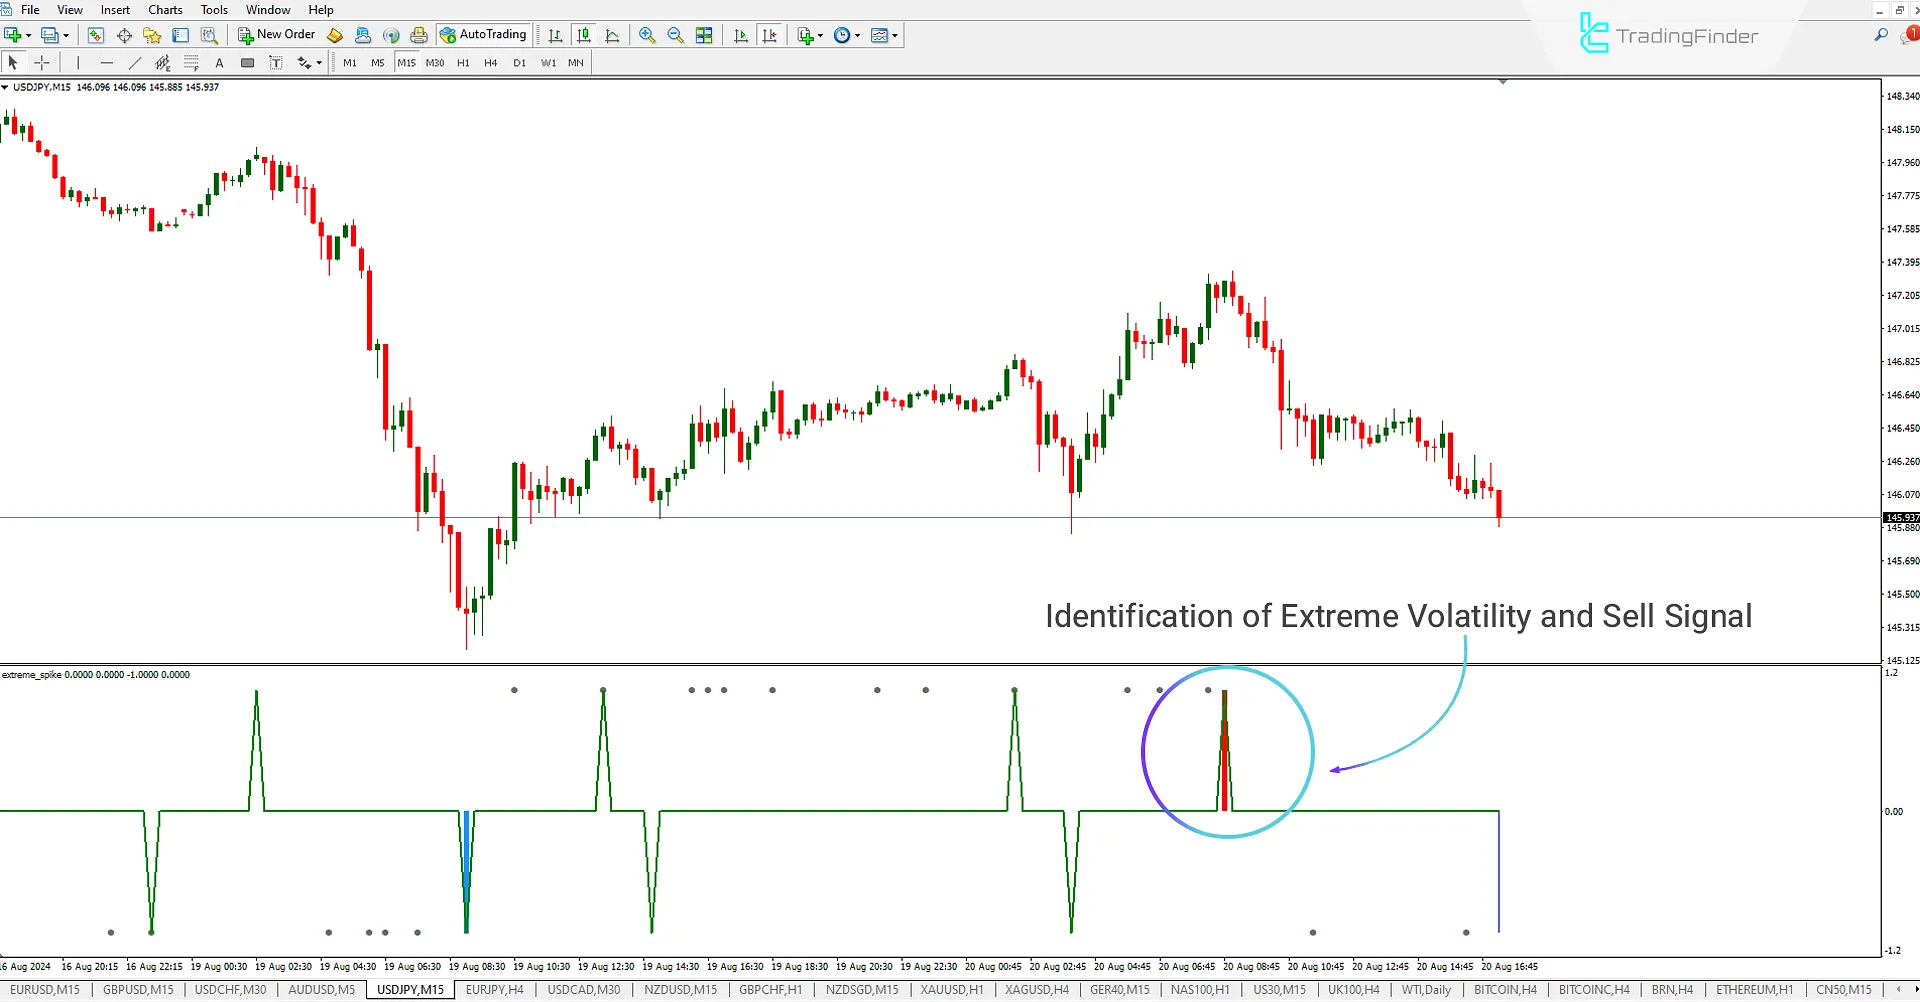Image resolution: width=1920 pixels, height=1002 pixels.
Task: Select the H1 timeframe button
Action: click(463, 63)
